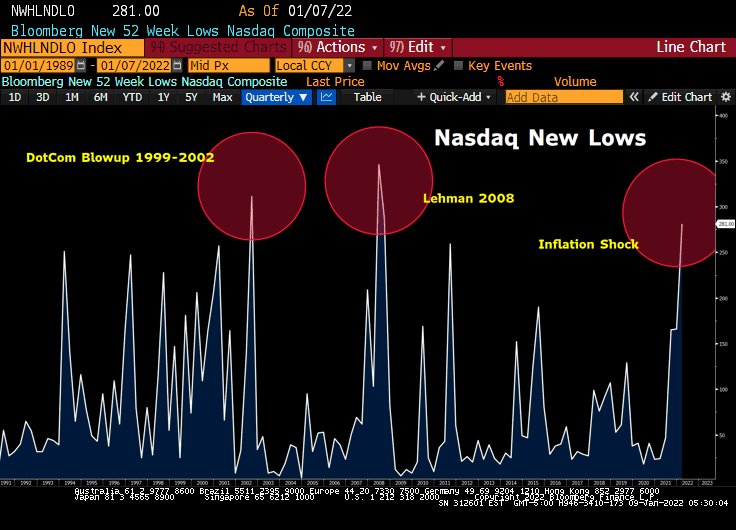The image size is (736, 530).
Task: Select the Max time range
Action: (x=222, y=97)
